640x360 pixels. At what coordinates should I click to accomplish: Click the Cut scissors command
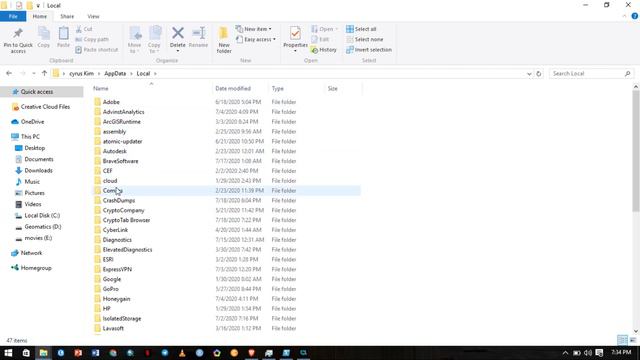[84, 29]
